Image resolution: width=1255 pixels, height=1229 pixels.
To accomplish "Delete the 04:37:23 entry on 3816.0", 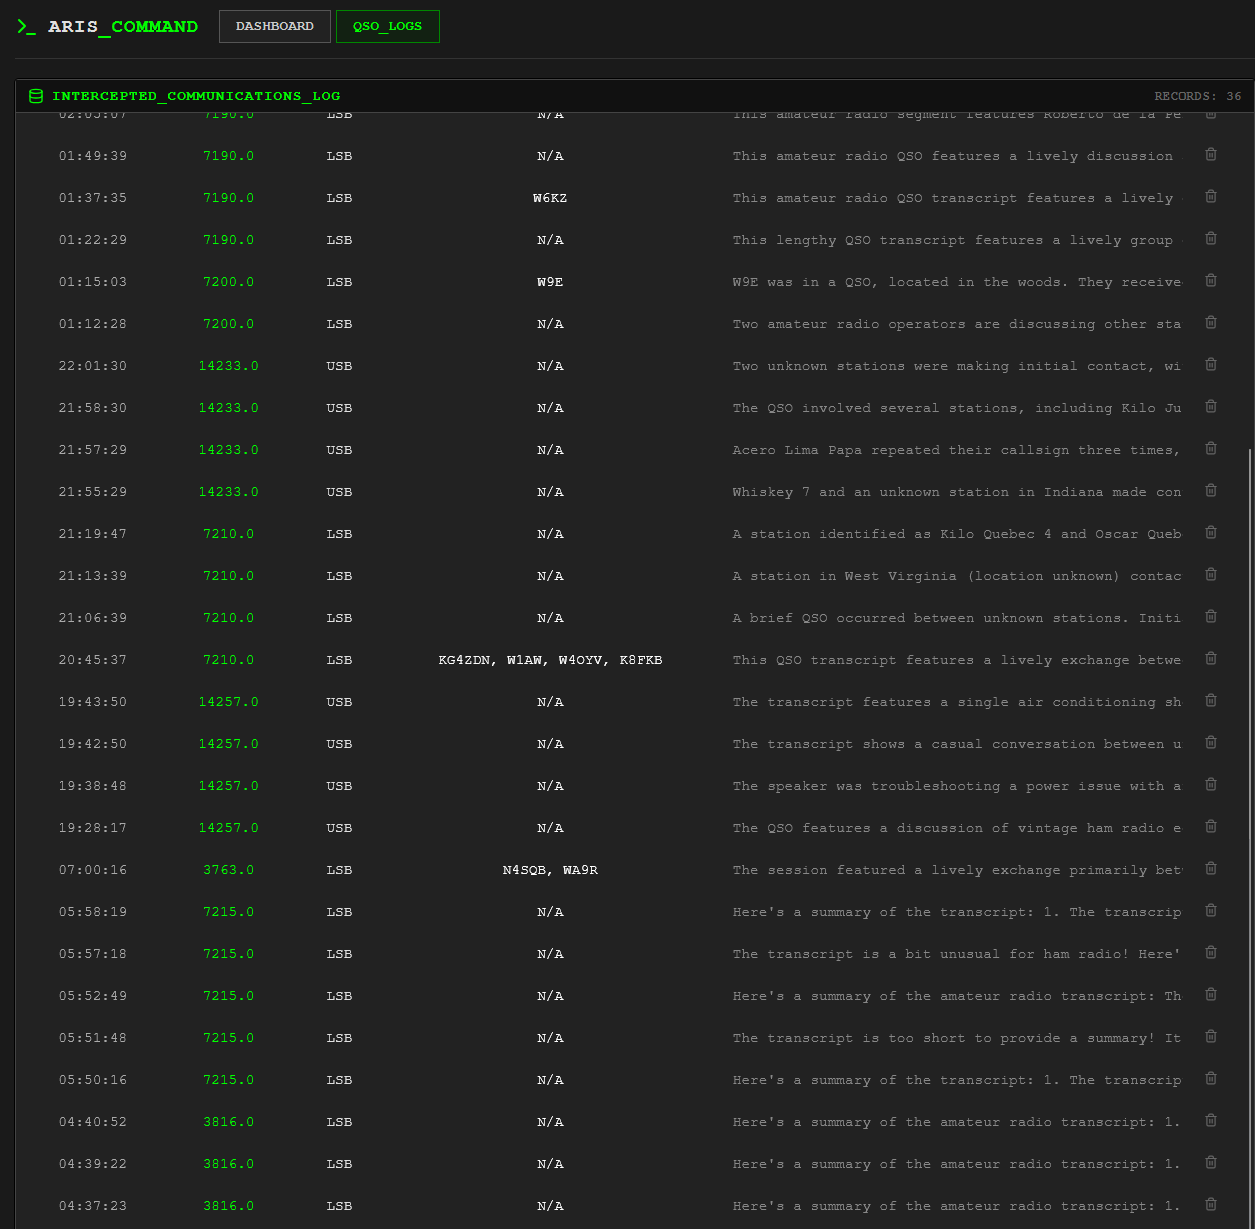I will coord(1210,1204).
